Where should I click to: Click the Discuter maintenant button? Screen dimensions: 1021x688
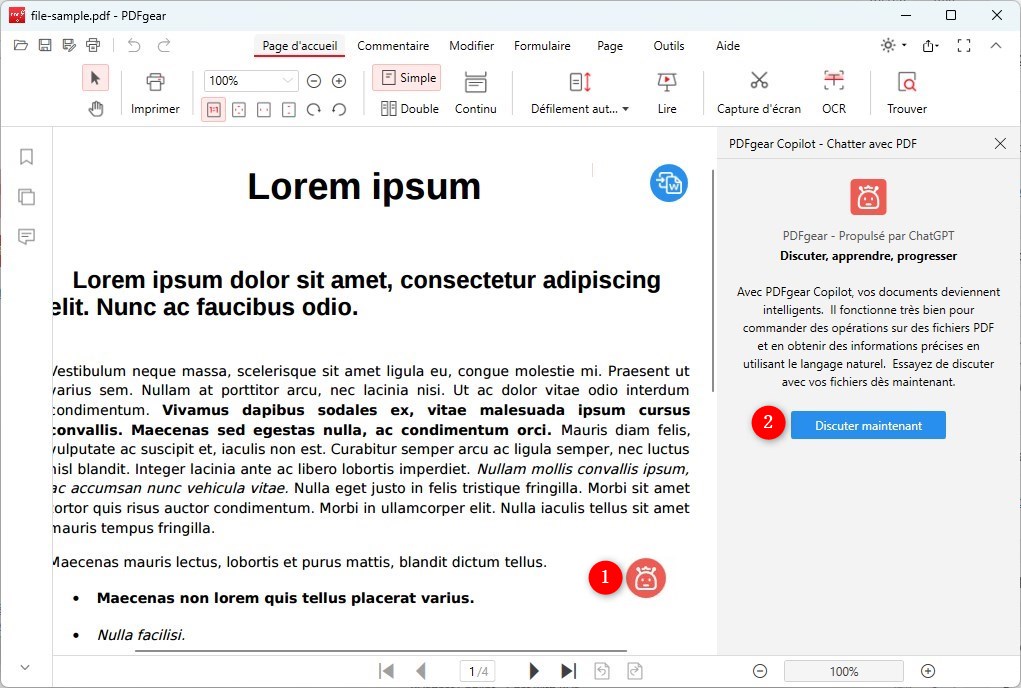[x=868, y=425]
